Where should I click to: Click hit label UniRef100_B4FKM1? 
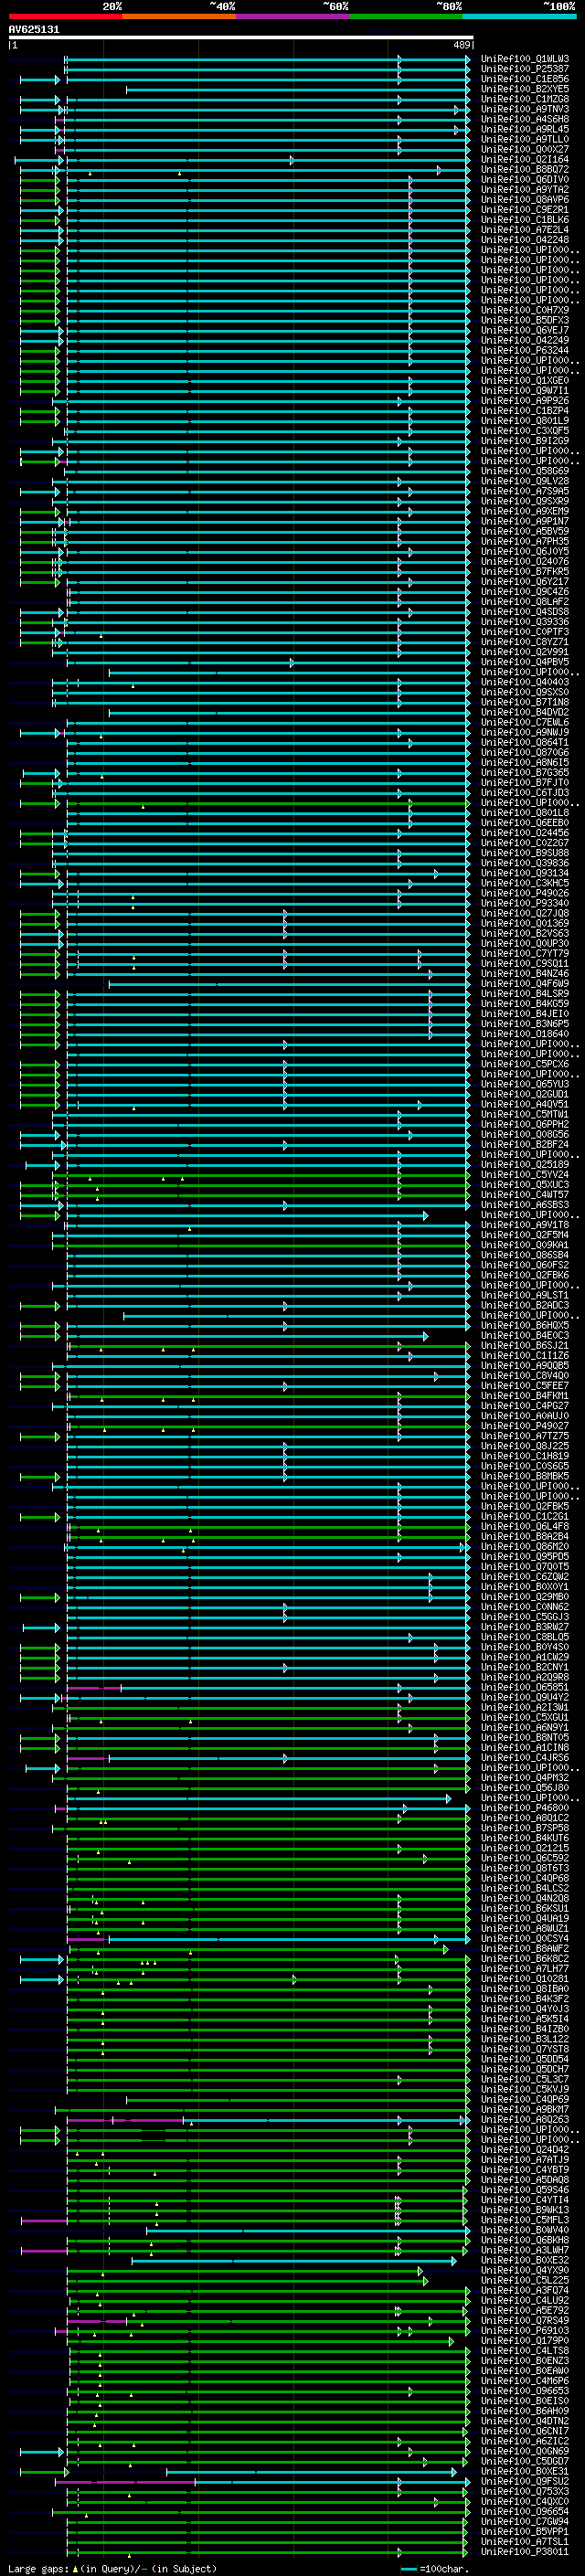click(525, 1396)
